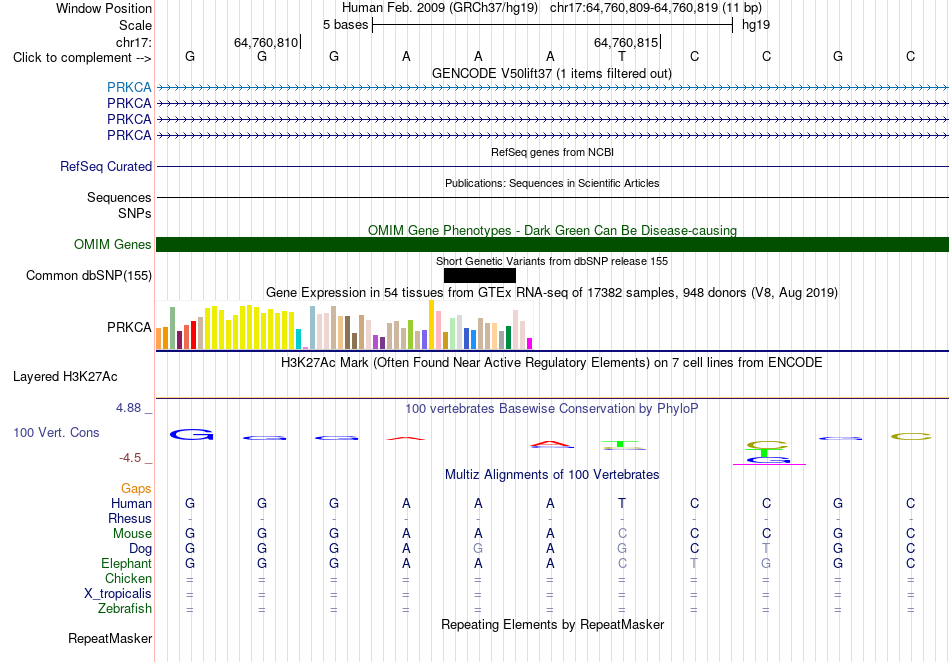
Task: Click the chr17:64,760,809-64,760,819 window position text
Action: pyautogui.click(x=634, y=8)
